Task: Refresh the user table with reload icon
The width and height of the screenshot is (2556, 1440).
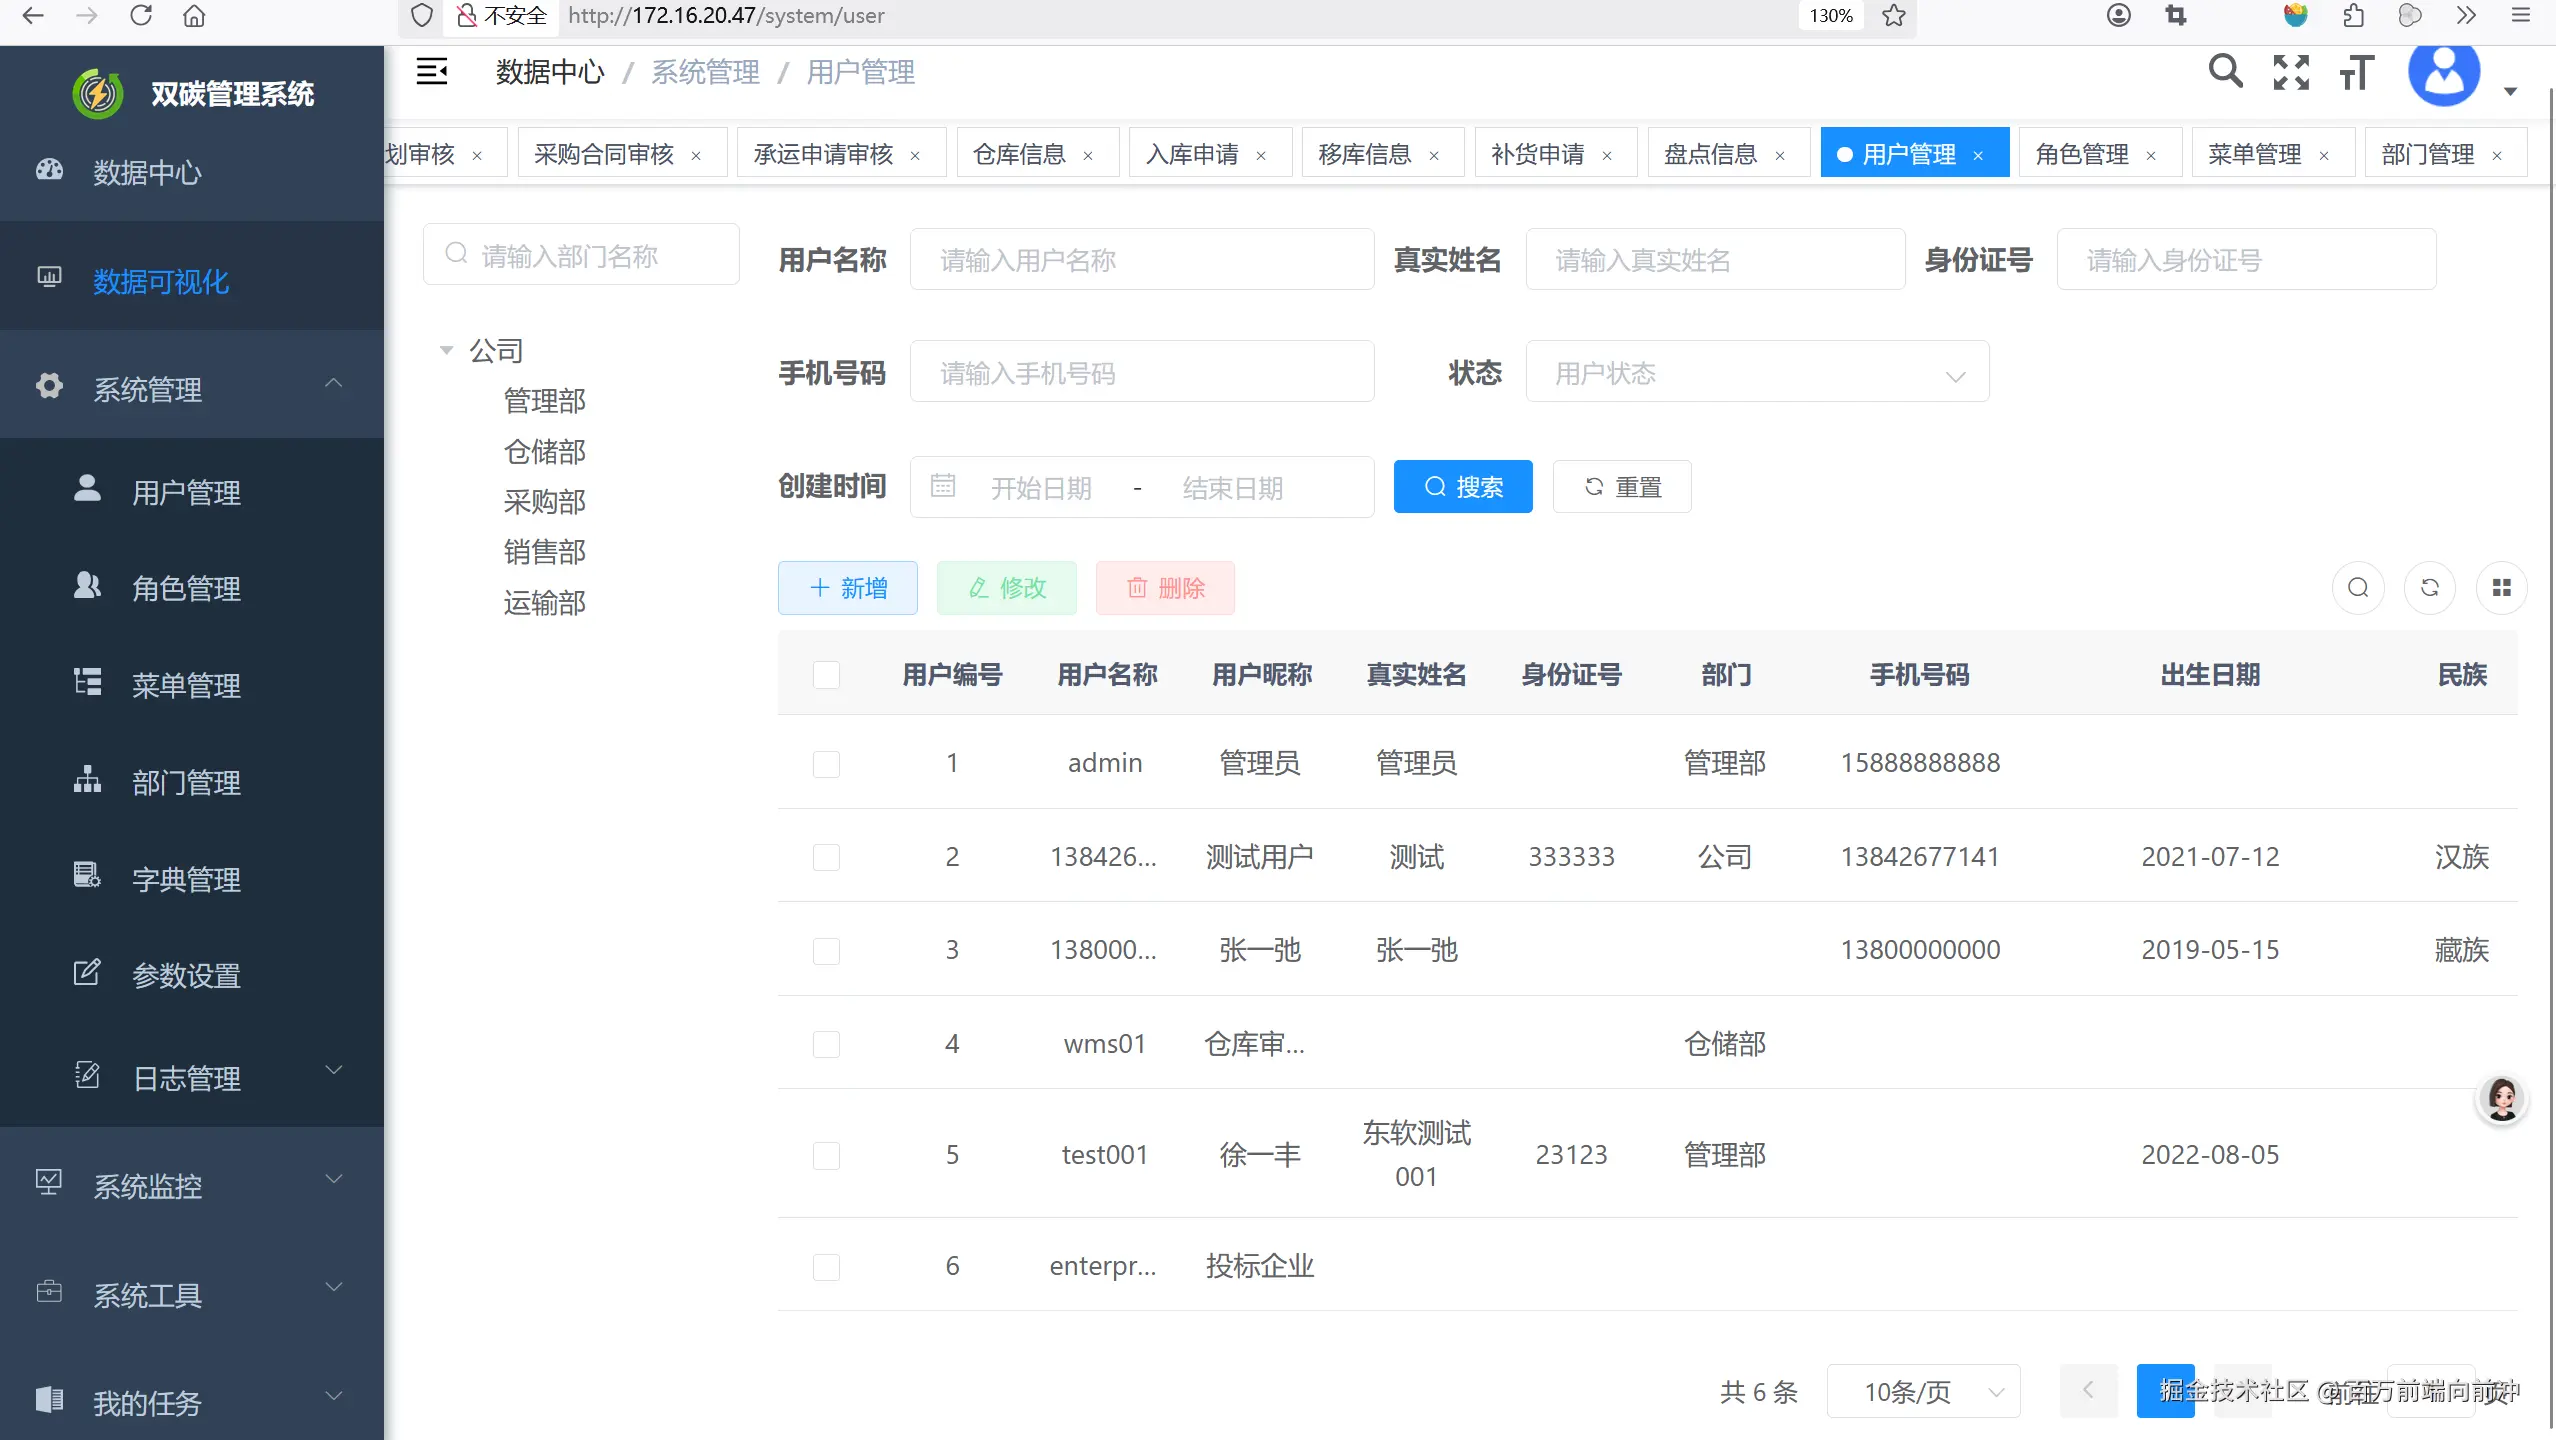Action: [2430, 588]
